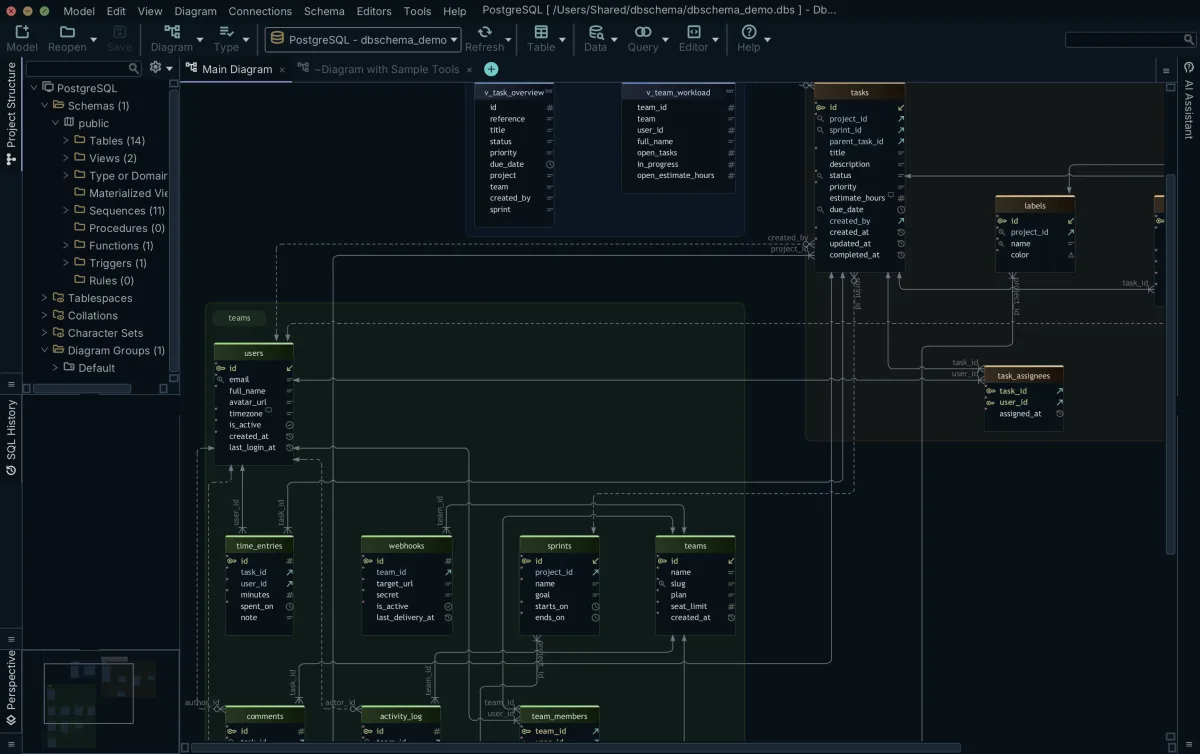Toggle the Project Structure side panel
The image size is (1200, 754).
(x=11, y=113)
